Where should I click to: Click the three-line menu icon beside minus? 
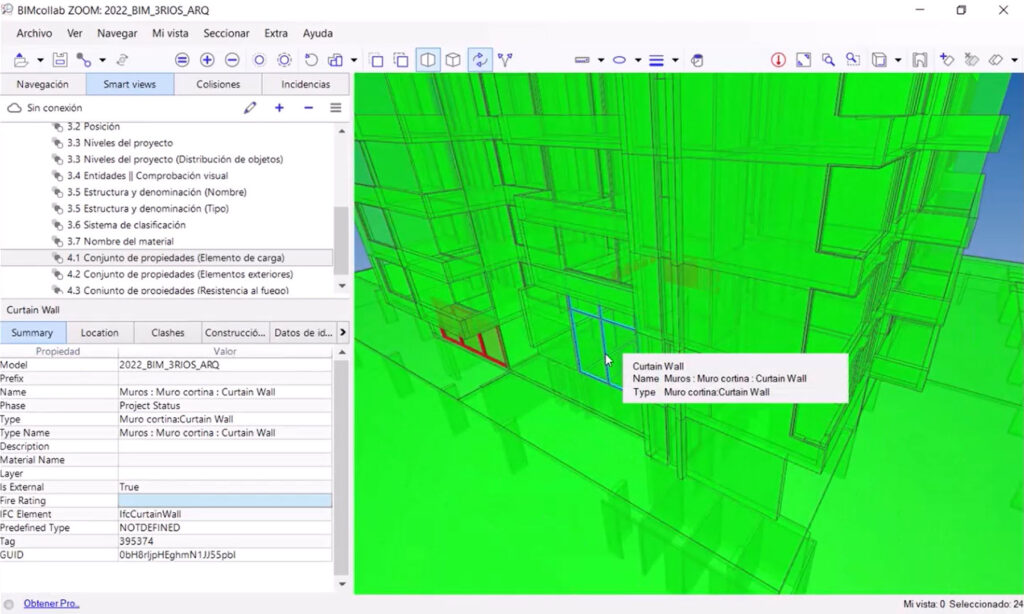pyautogui.click(x=336, y=108)
